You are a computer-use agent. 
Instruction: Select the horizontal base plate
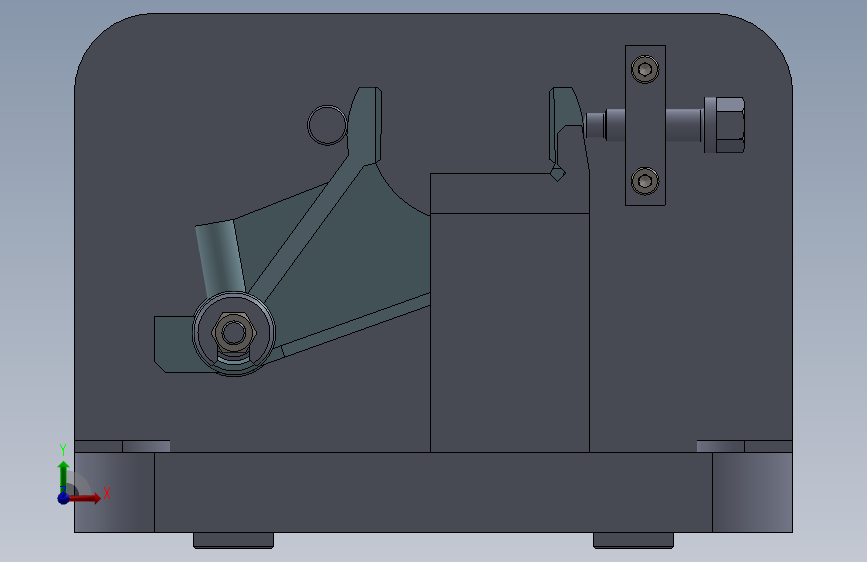tap(434, 492)
